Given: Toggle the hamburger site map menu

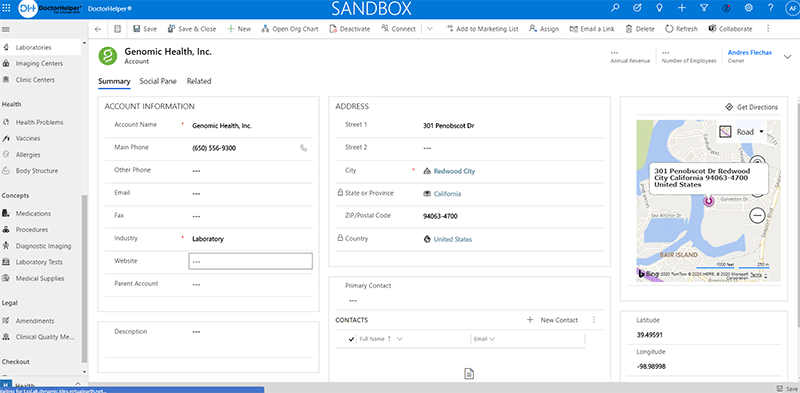Looking at the screenshot, I should 6,29.
